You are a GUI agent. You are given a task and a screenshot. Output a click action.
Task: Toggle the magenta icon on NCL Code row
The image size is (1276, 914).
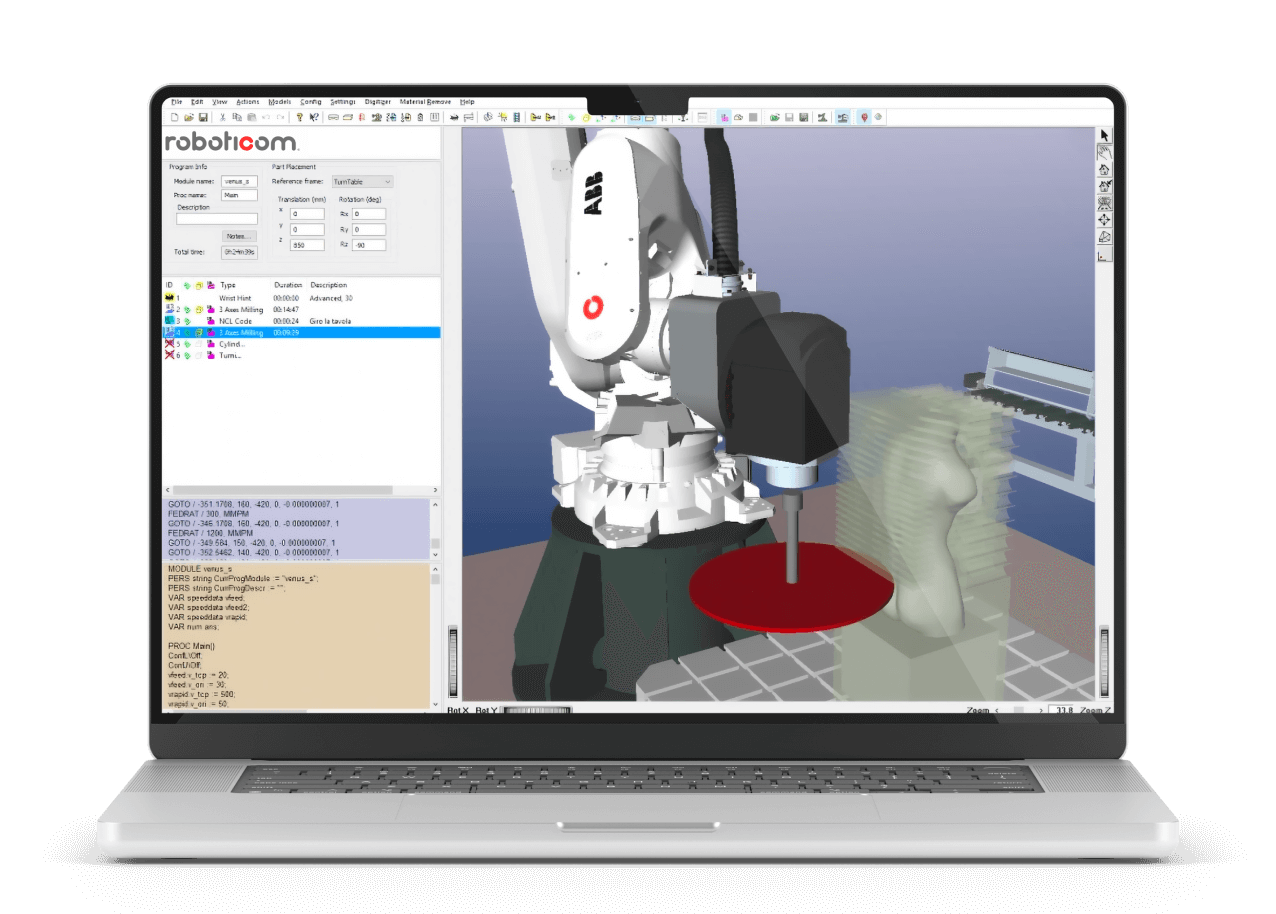coord(210,321)
